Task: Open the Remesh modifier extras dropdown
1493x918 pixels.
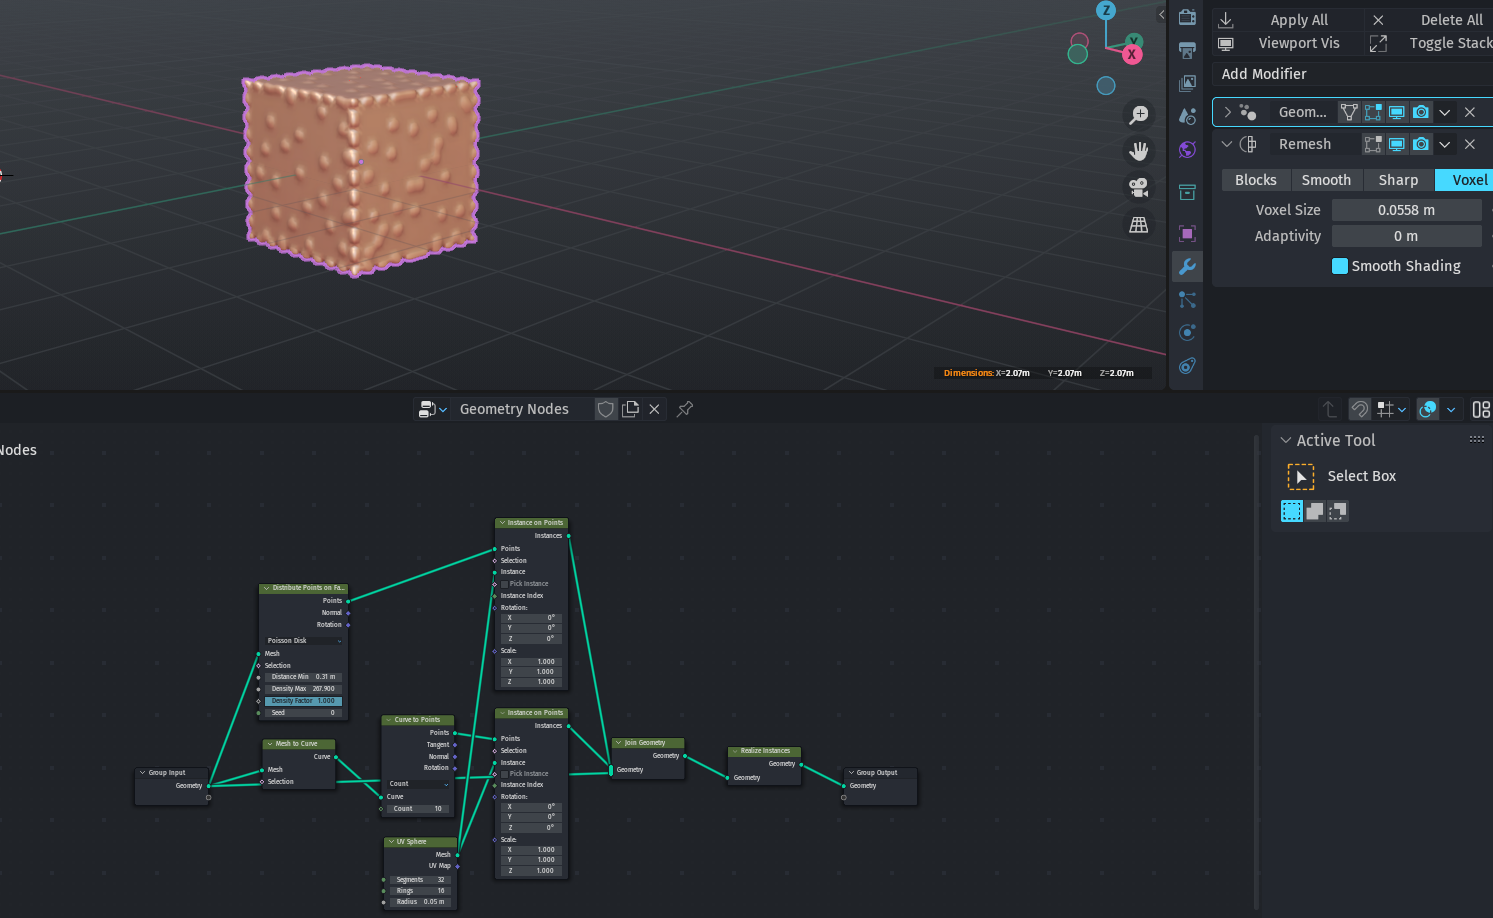Action: coord(1445,144)
